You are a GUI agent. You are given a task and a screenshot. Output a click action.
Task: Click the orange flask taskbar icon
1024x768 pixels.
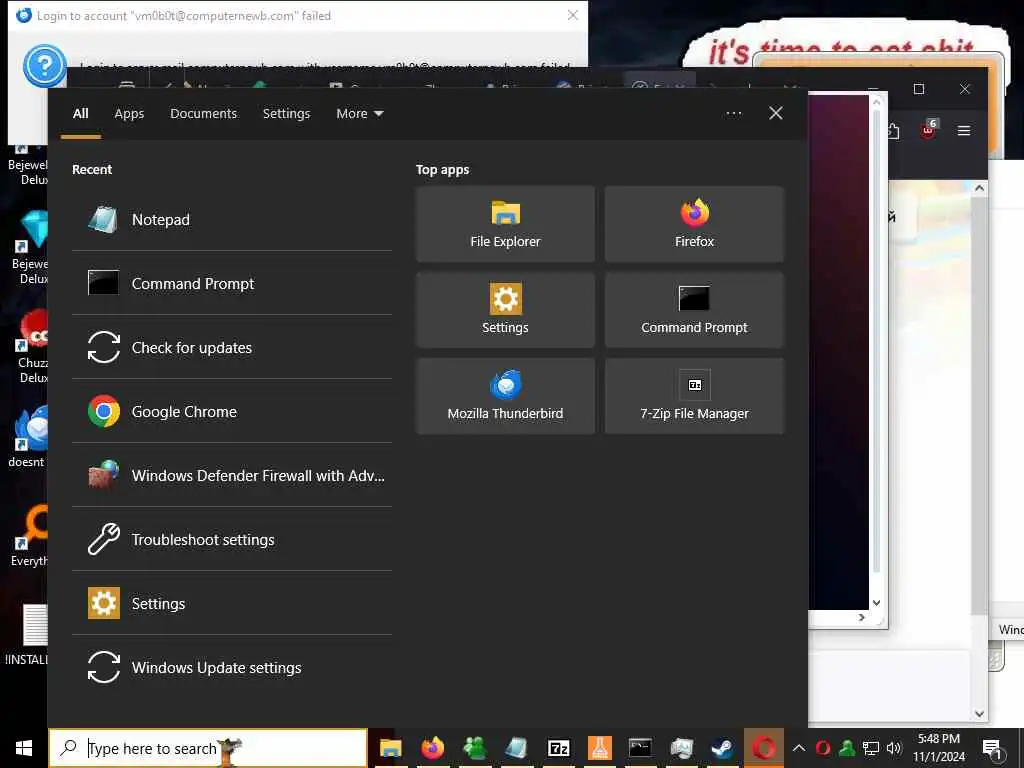(599, 748)
